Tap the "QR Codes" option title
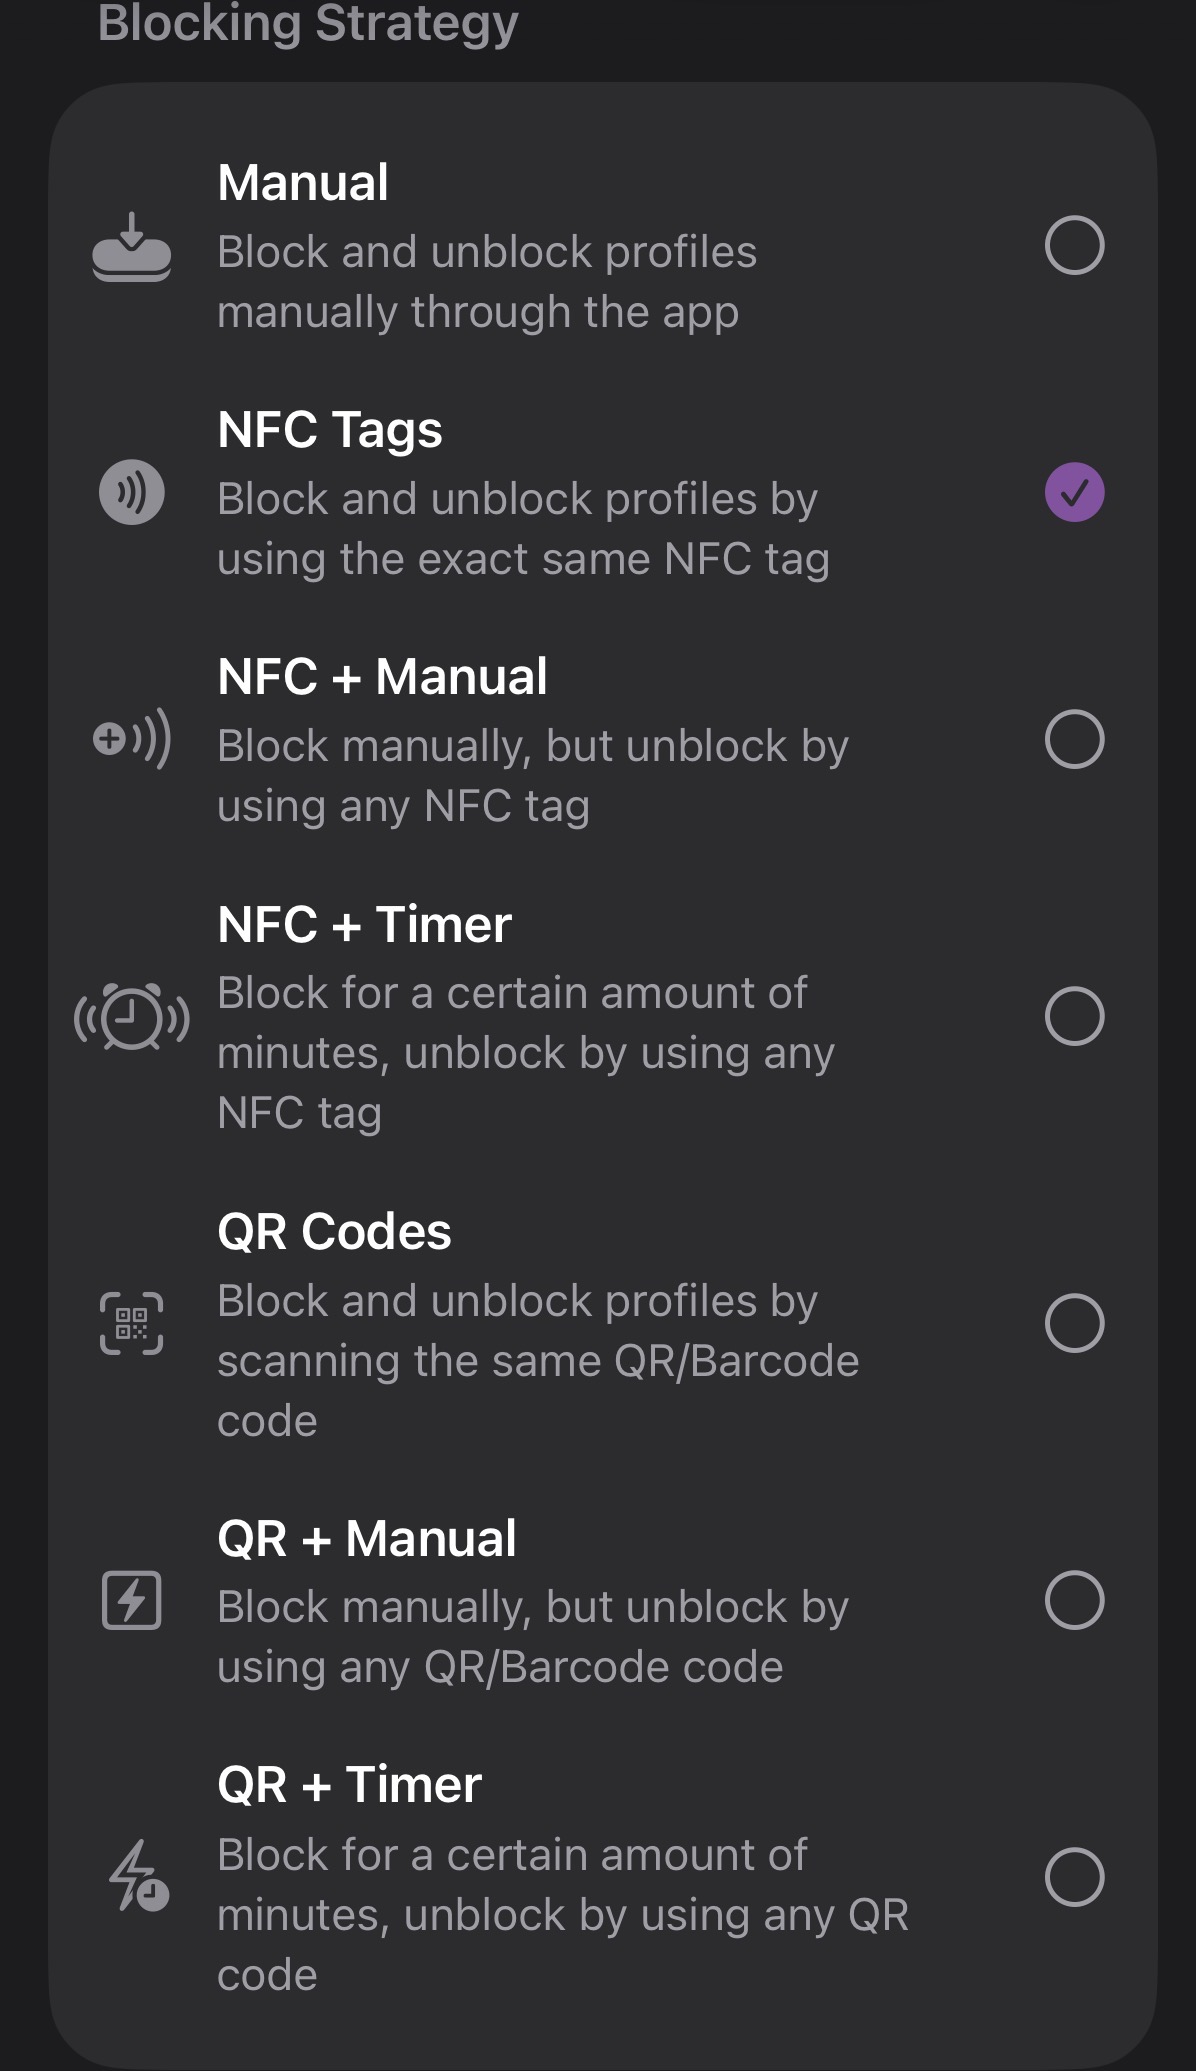Image resolution: width=1196 pixels, height=2071 pixels. [x=334, y=1231]
